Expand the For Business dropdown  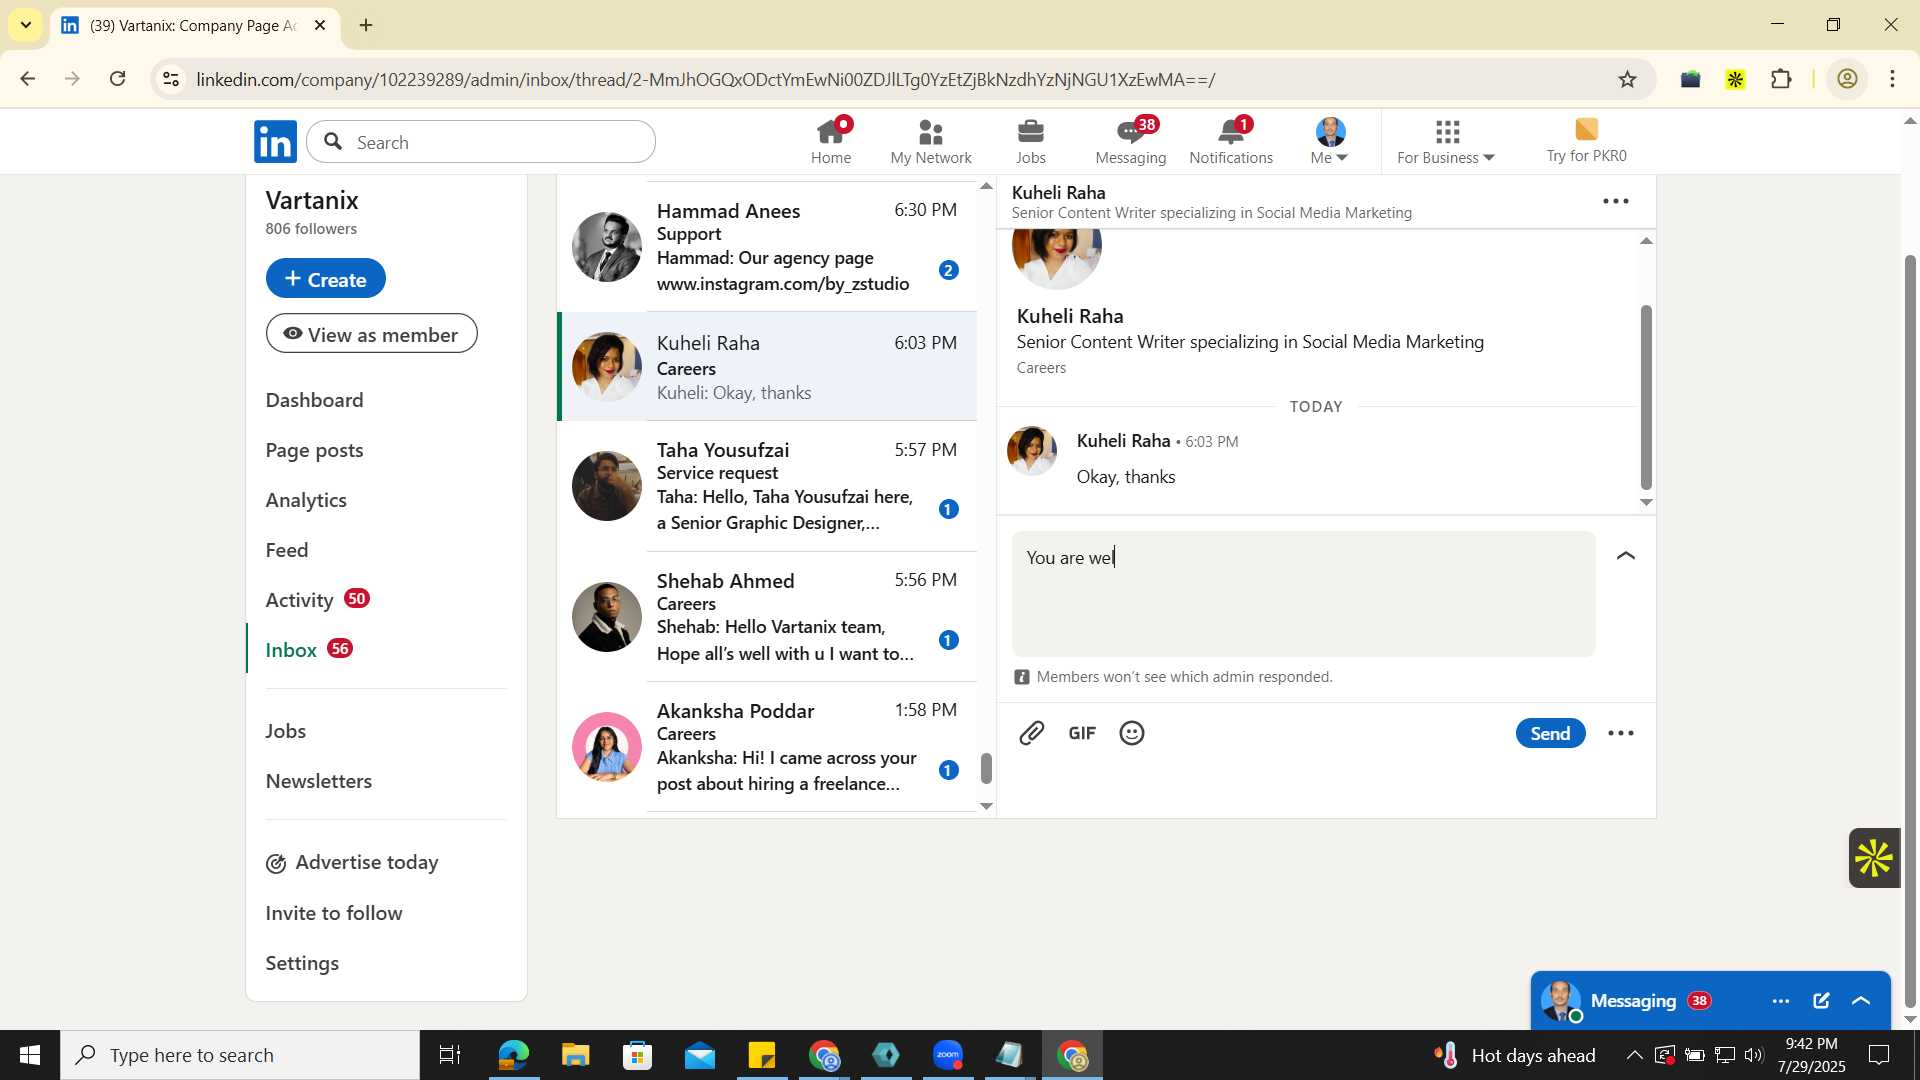point(1446,142)
